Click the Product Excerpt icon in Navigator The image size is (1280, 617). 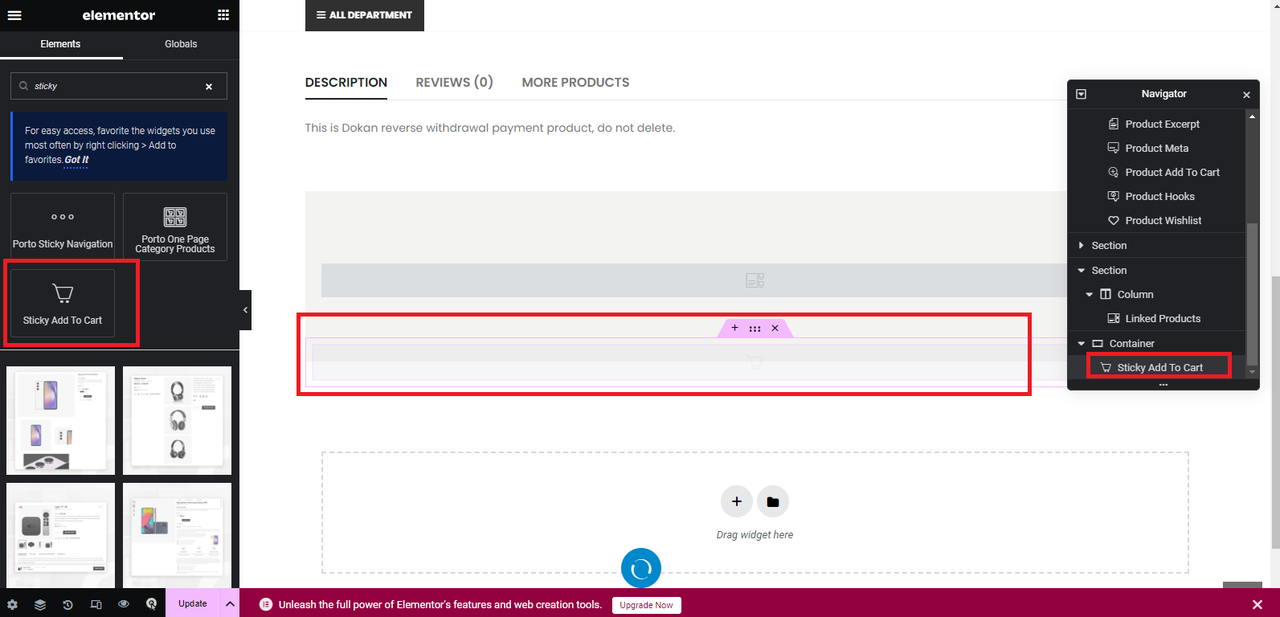(1115, 124)
